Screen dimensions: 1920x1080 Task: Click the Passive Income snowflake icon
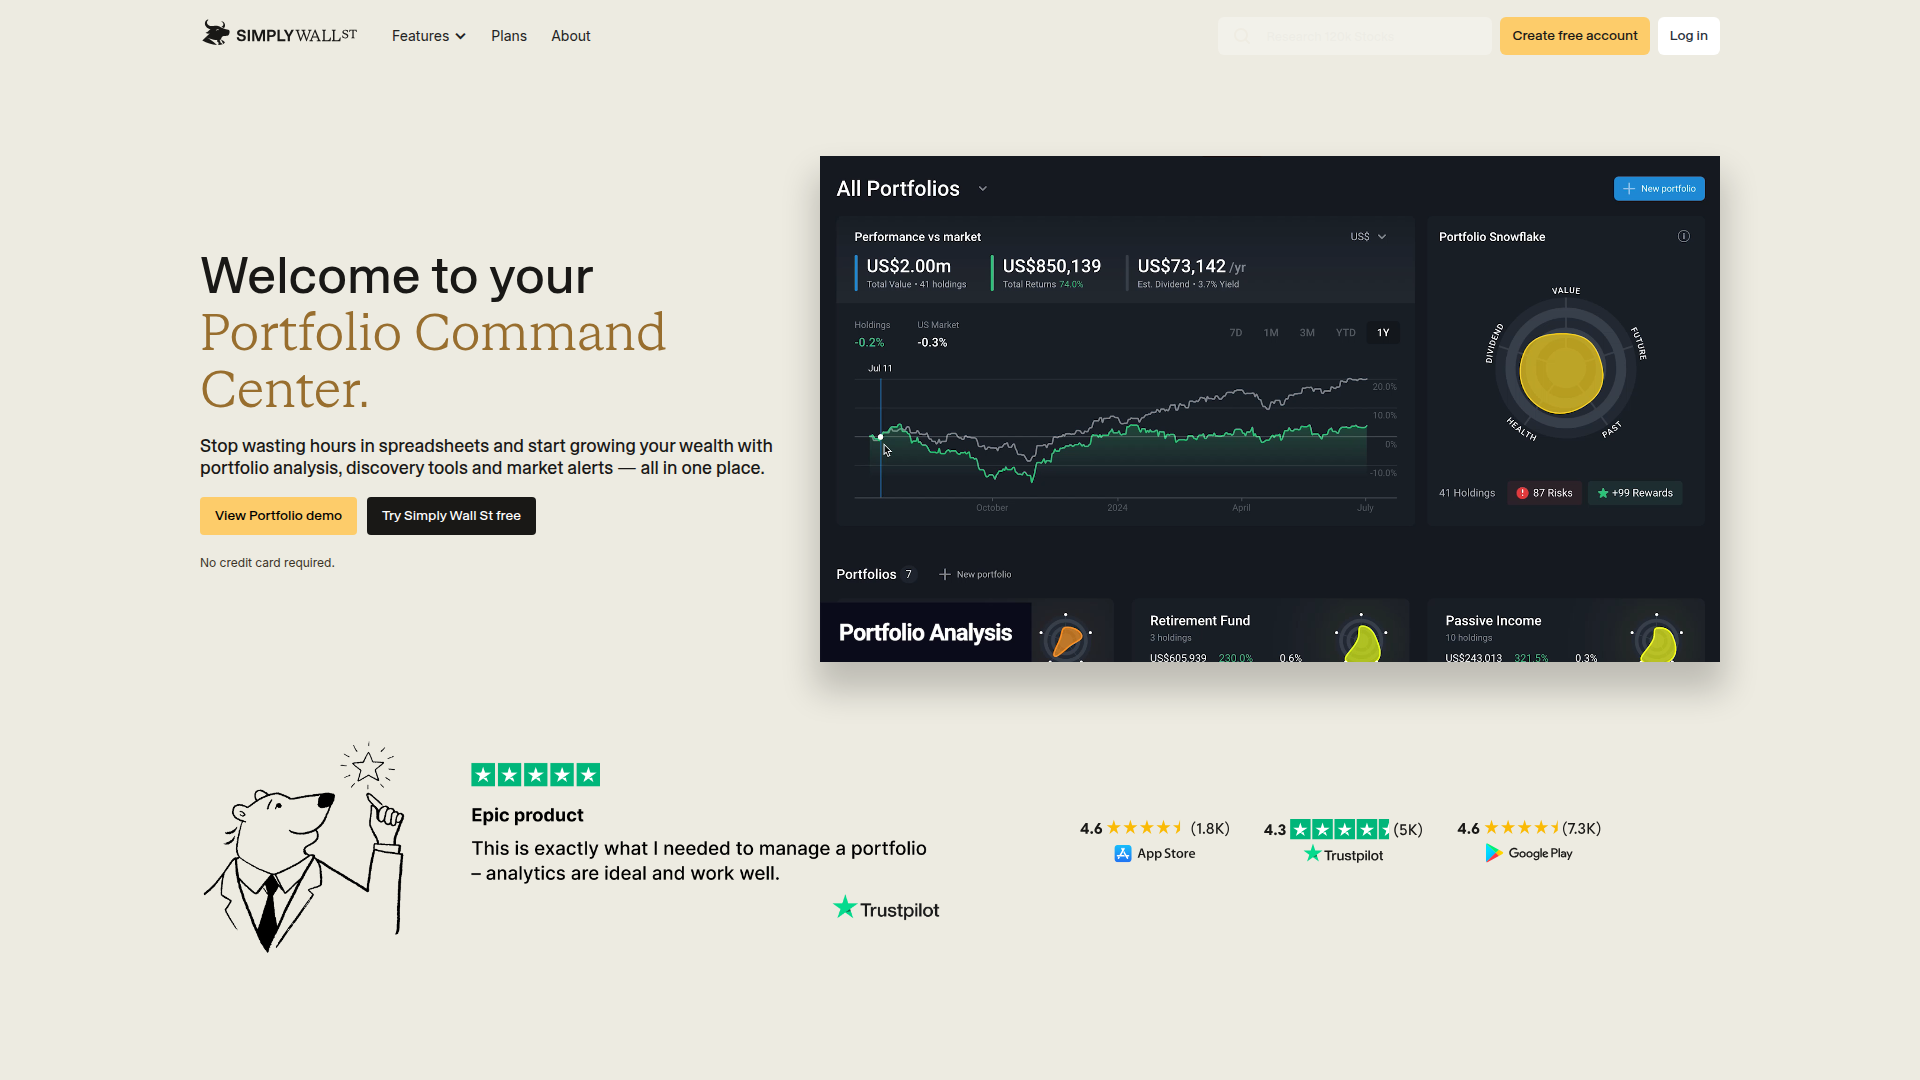click(1657, 638)
